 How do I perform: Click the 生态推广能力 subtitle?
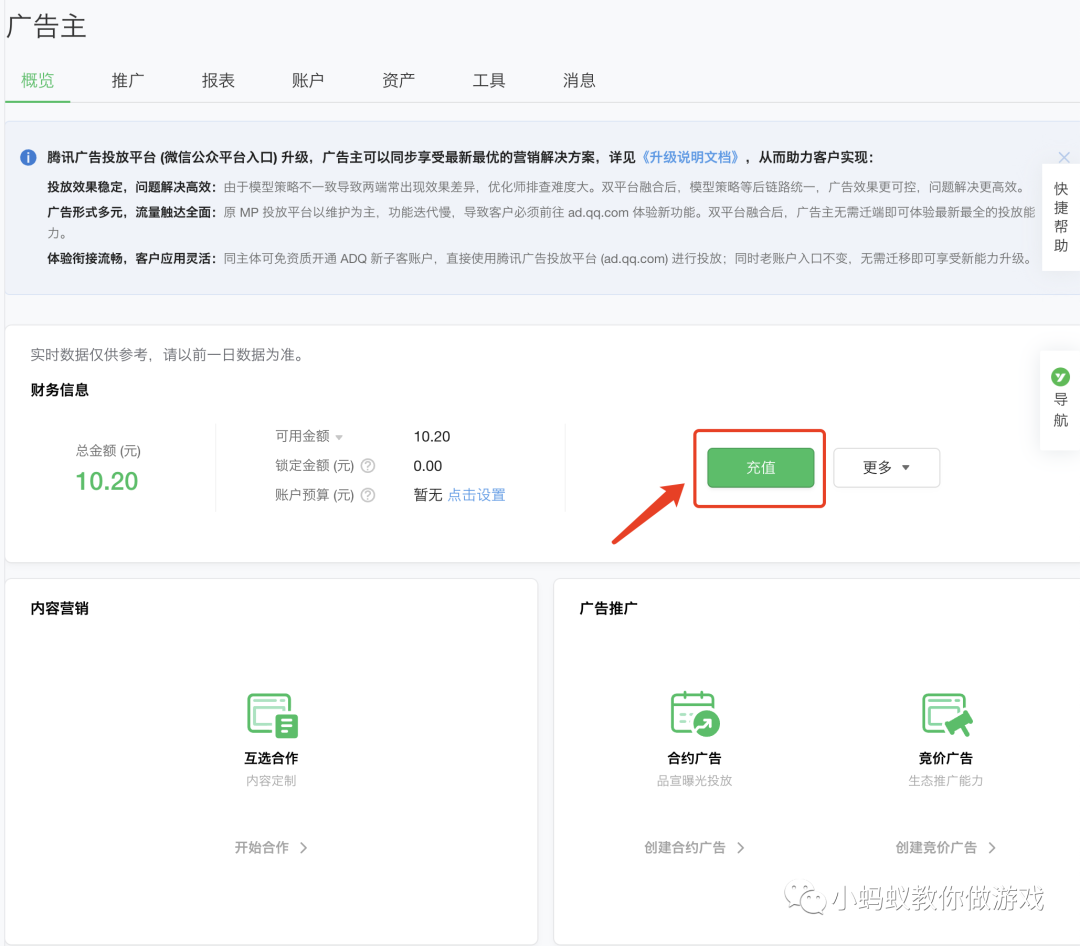coord(946,781)
